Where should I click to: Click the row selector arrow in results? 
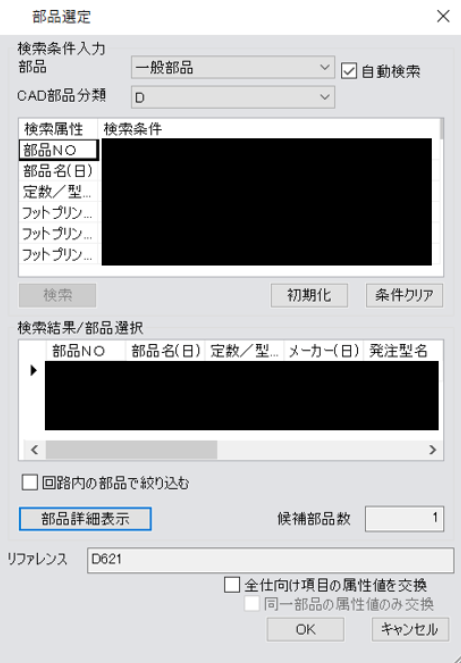pos(33,370)
